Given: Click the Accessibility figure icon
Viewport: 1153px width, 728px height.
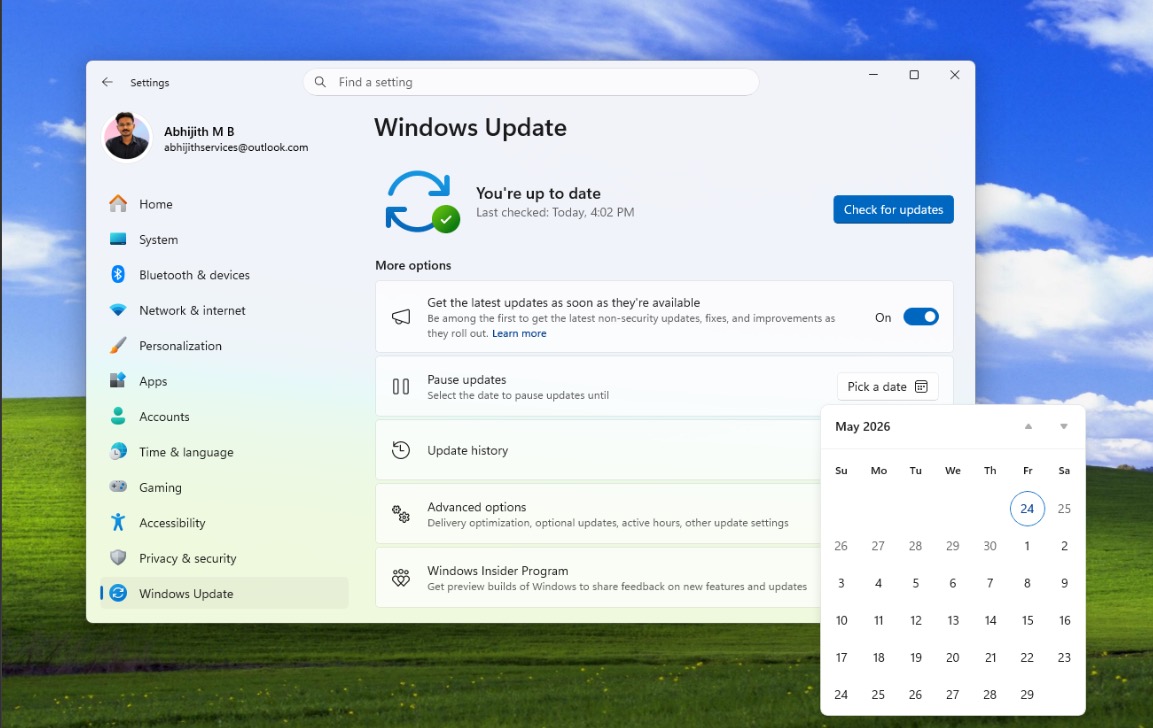Looking at the screenshot, I should click(118, 522).
